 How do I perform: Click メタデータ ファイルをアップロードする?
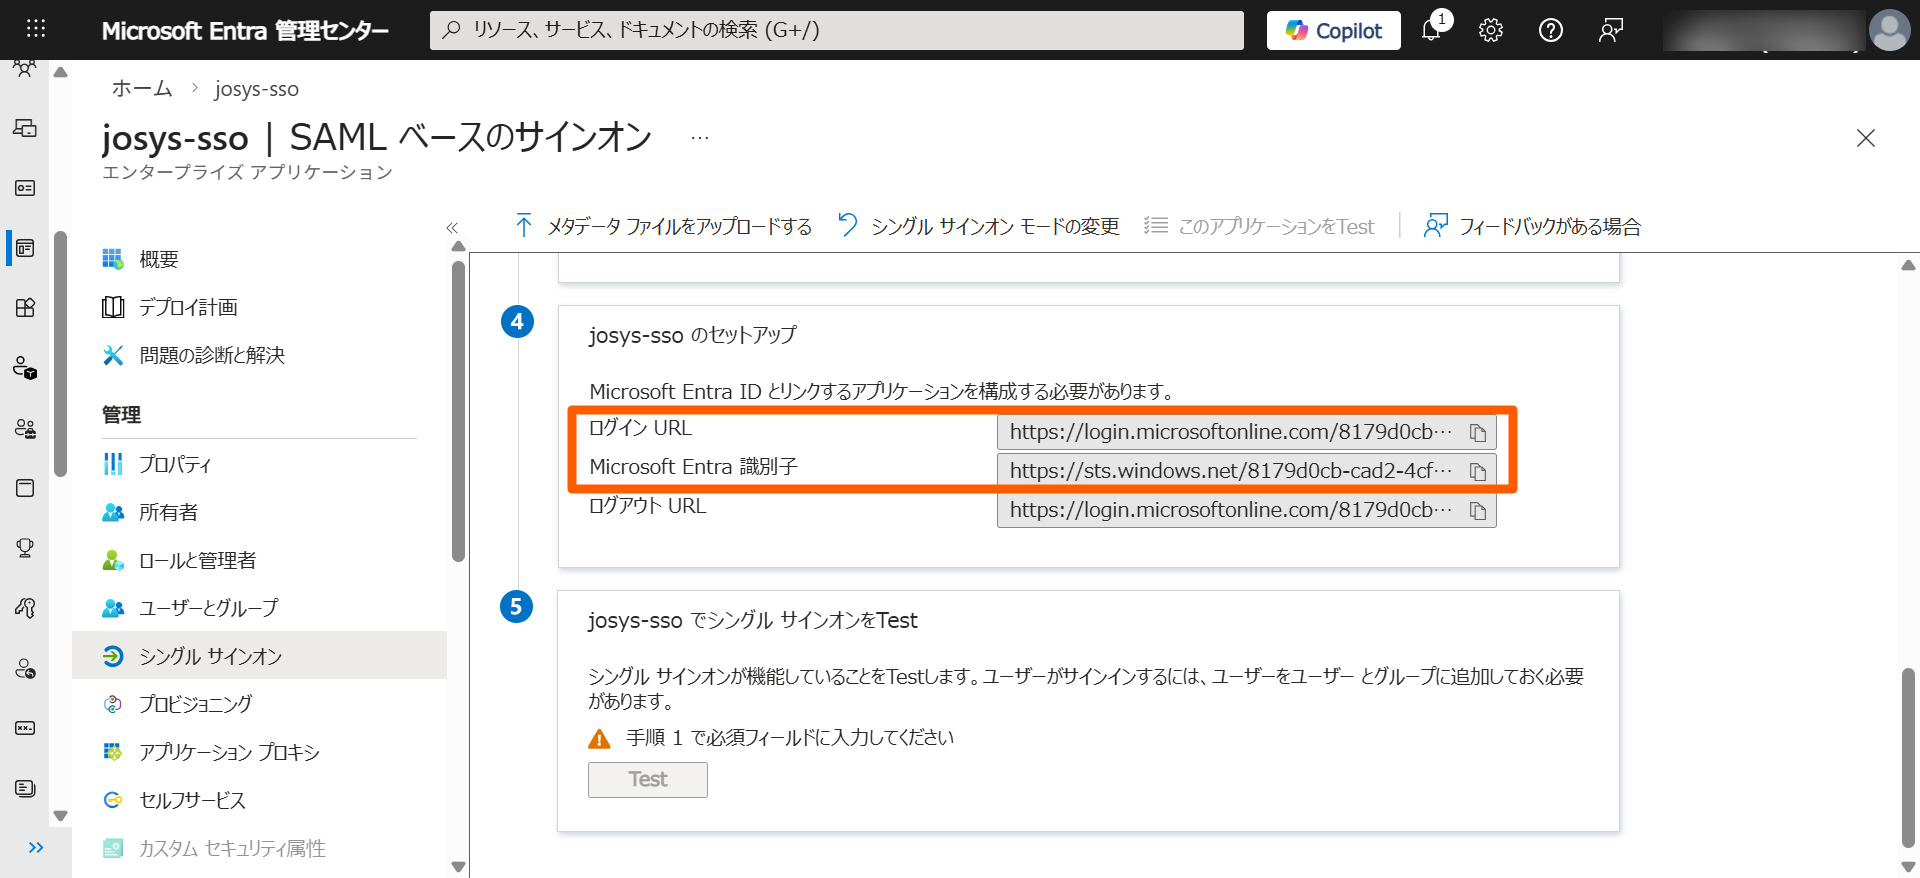[663, 227]
